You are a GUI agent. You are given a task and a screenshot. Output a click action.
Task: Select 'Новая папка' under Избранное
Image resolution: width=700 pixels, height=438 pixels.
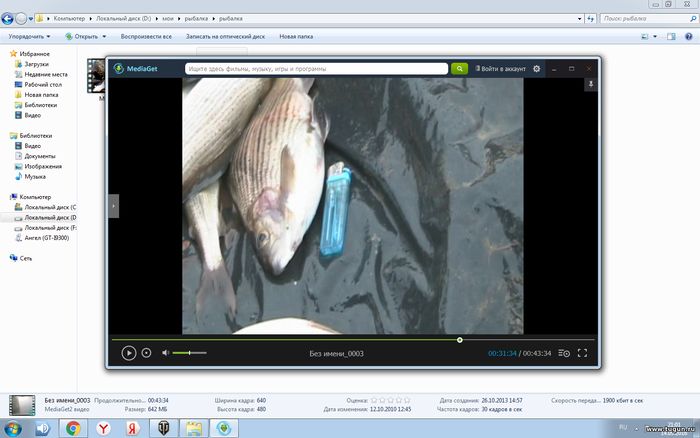pos(36,95)
